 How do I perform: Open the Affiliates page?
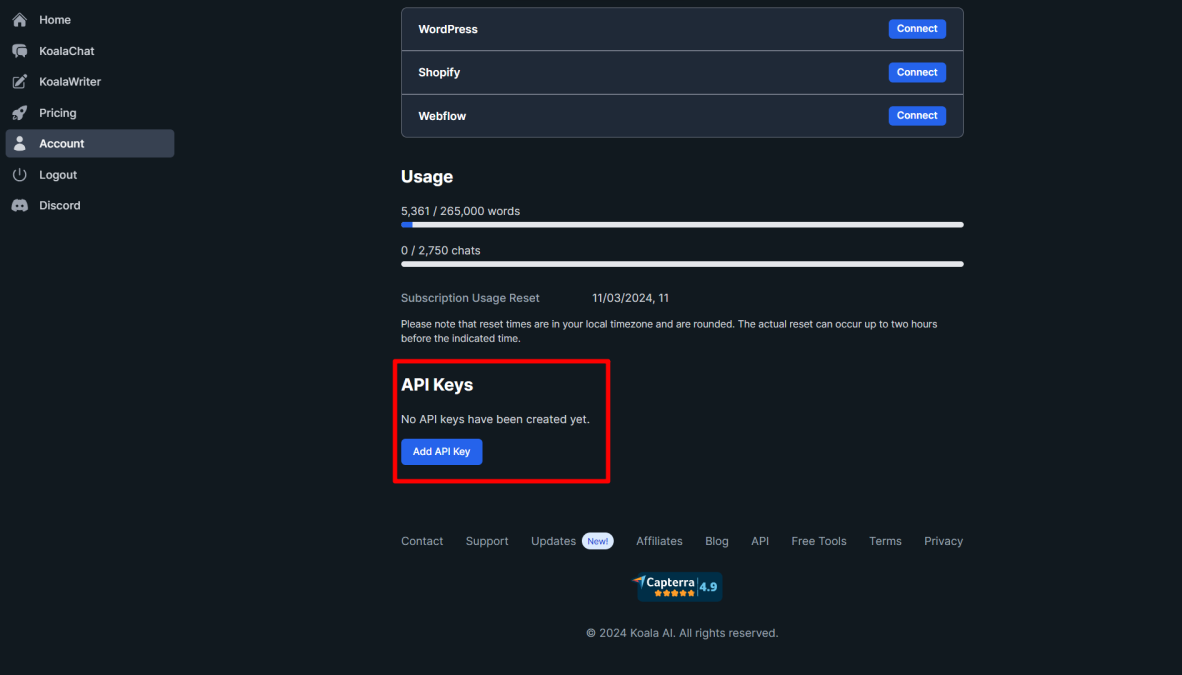[x=658, y=541]
